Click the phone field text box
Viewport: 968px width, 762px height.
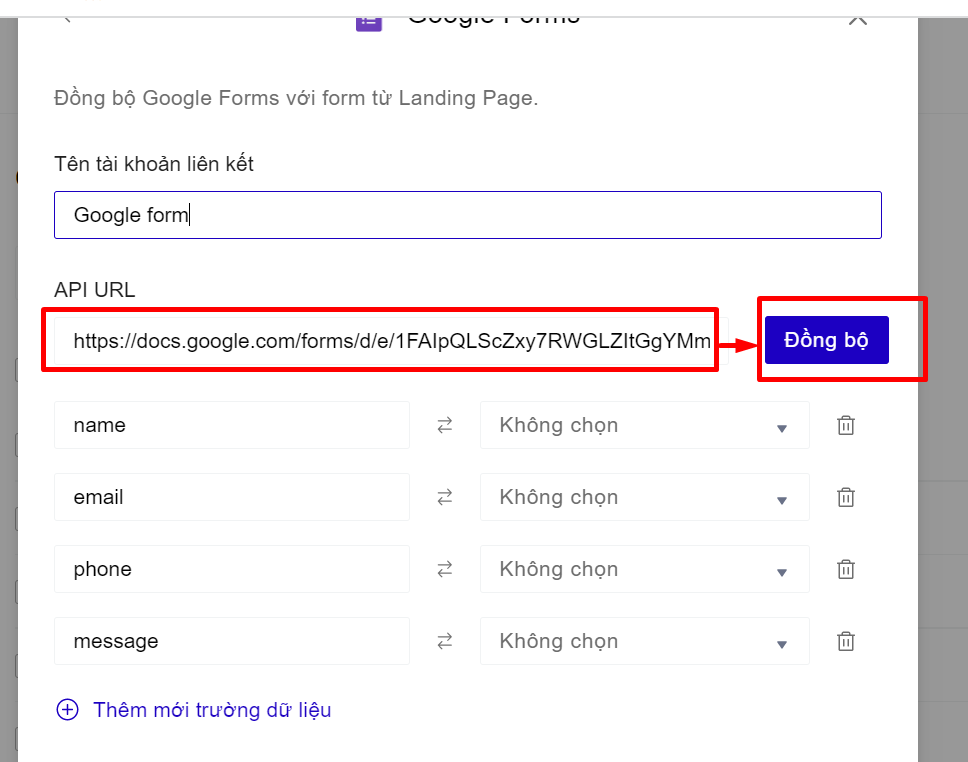231,569
